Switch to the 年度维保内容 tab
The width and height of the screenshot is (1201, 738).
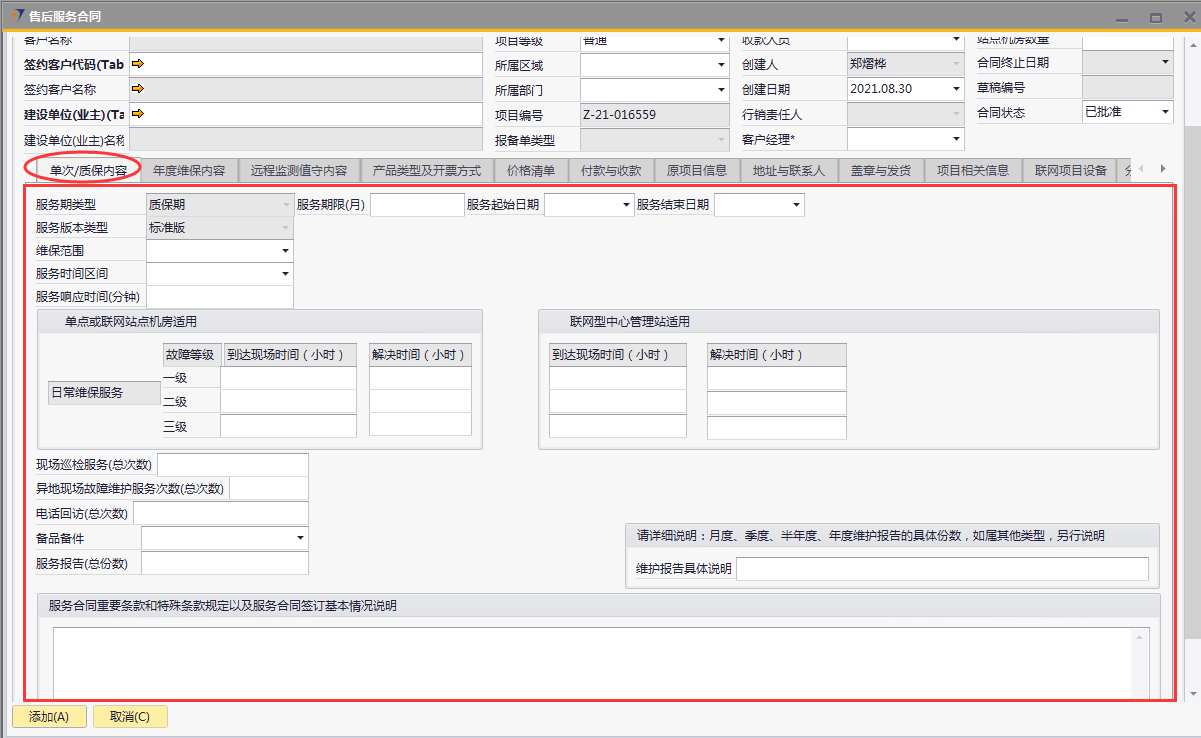[x=189, y=170]
